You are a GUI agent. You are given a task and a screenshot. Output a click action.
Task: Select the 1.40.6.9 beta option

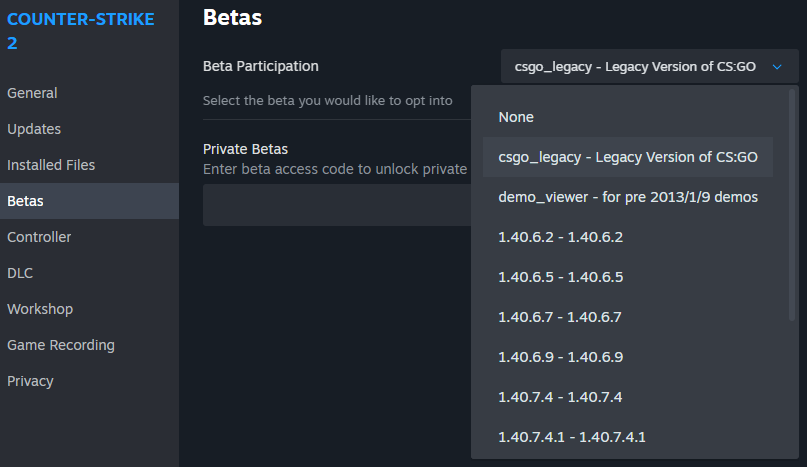point(560,357)
